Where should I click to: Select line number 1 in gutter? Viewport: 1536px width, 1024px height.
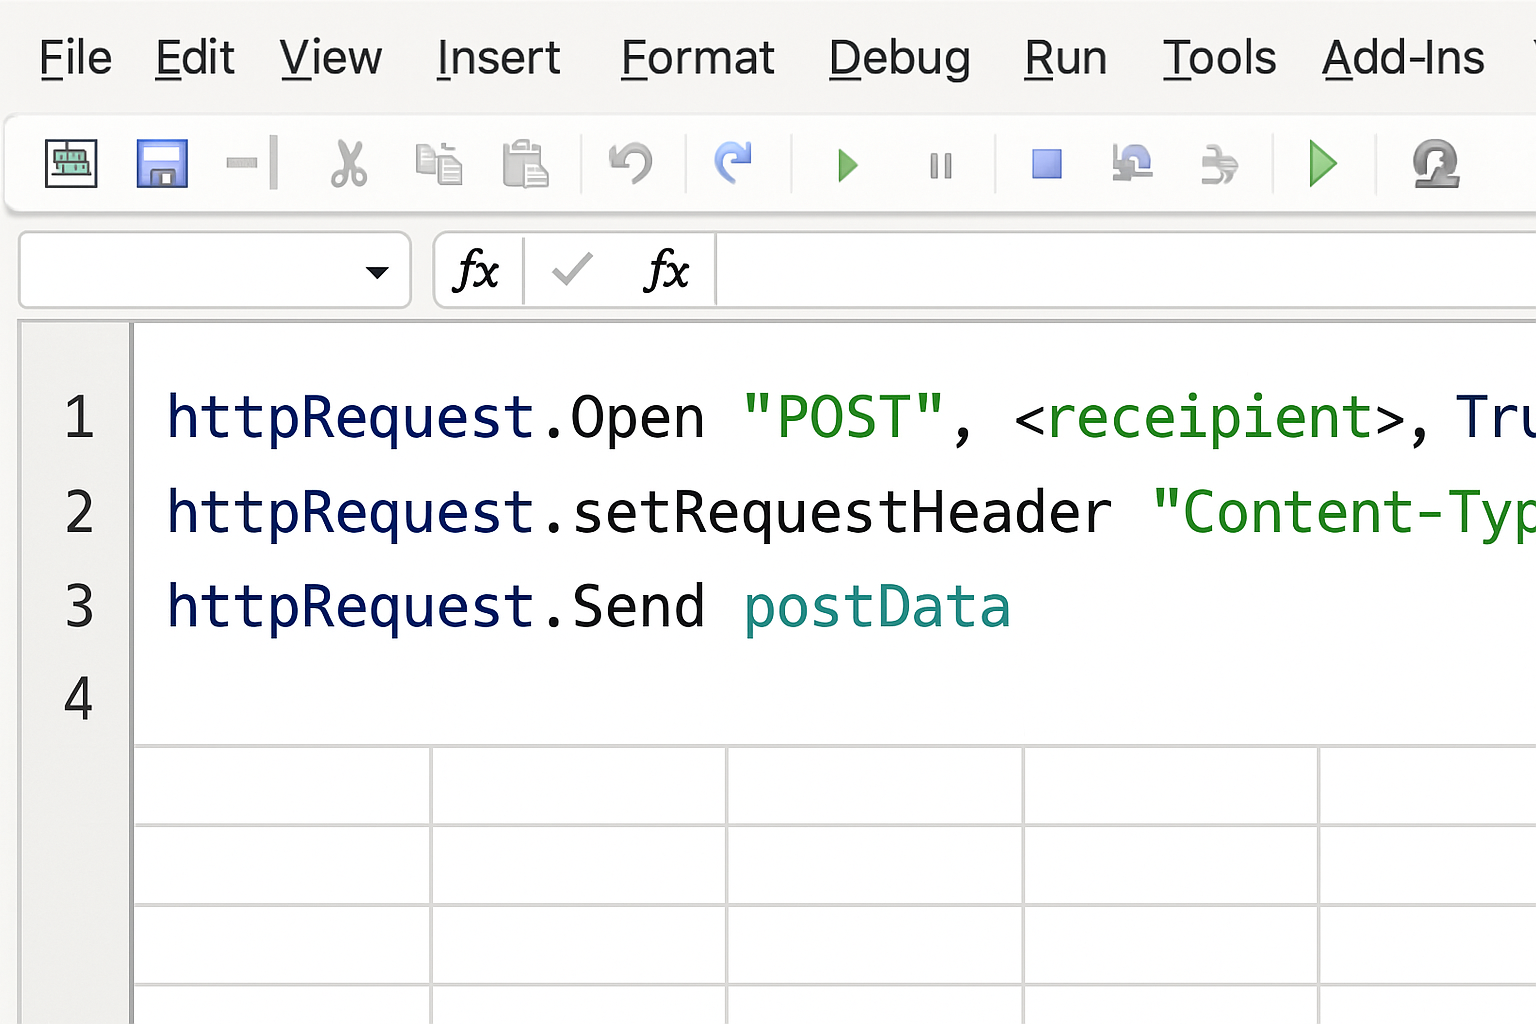(79, 418)
